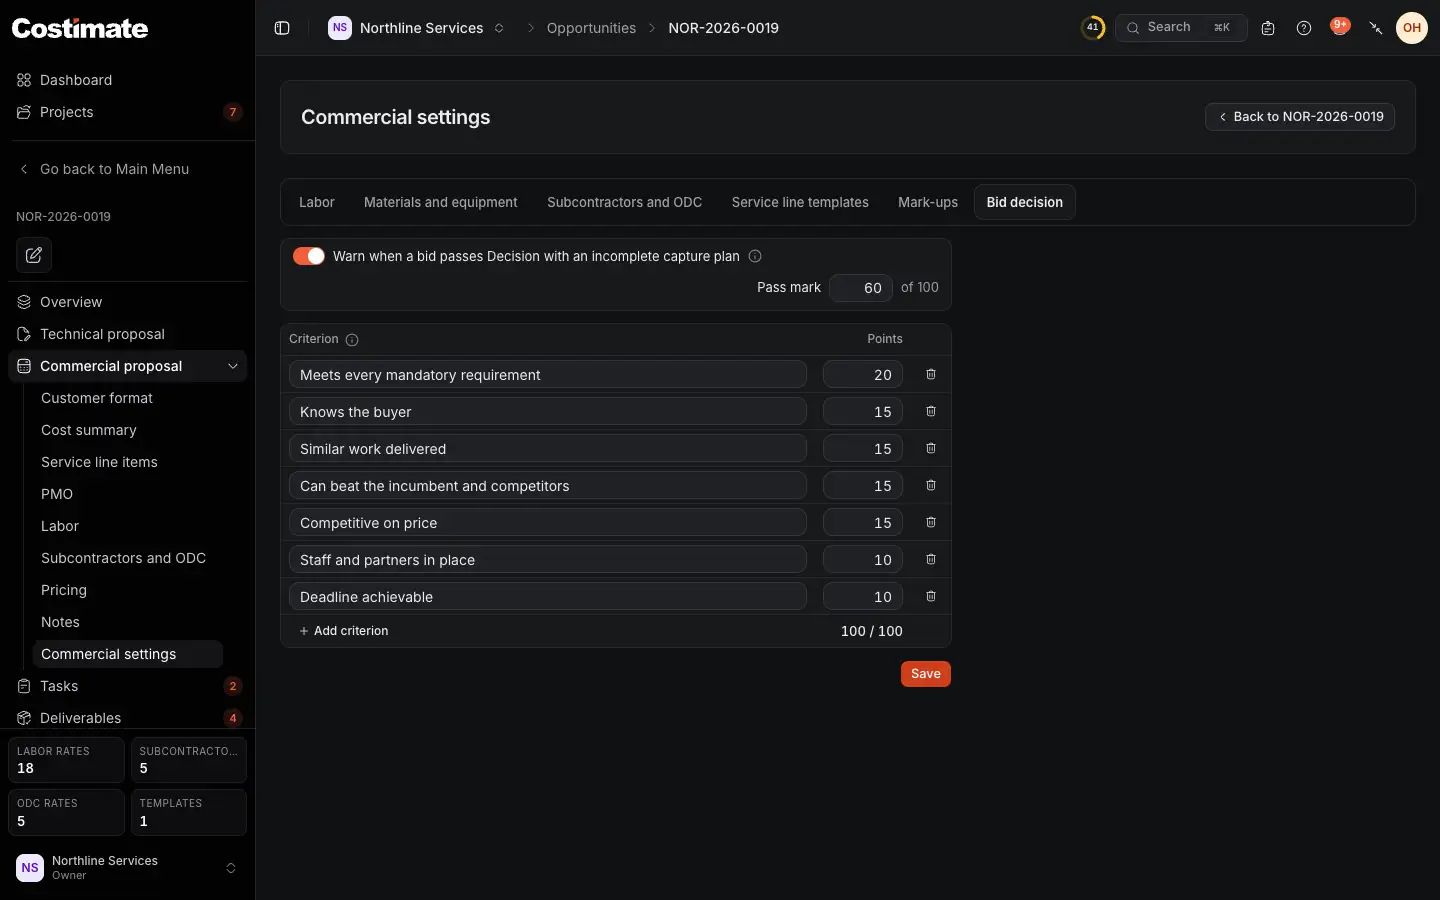Open Cost summary sub-item

pos(127,430)
